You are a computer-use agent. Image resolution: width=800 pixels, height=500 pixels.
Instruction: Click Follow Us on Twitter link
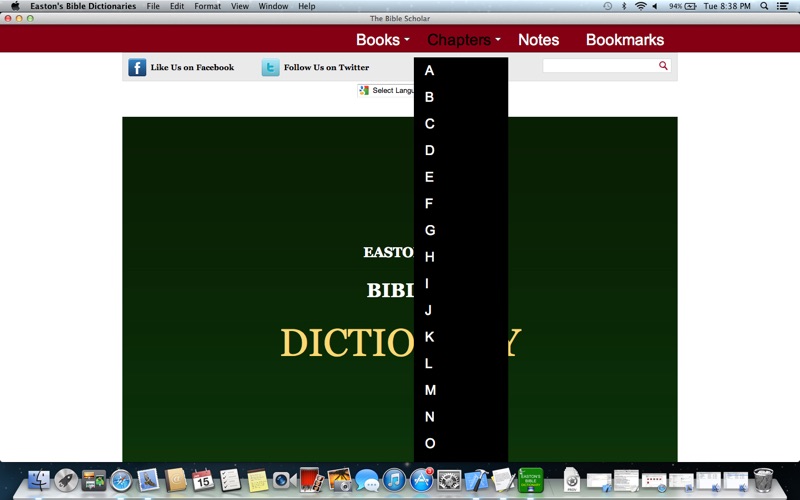(326, 67)
